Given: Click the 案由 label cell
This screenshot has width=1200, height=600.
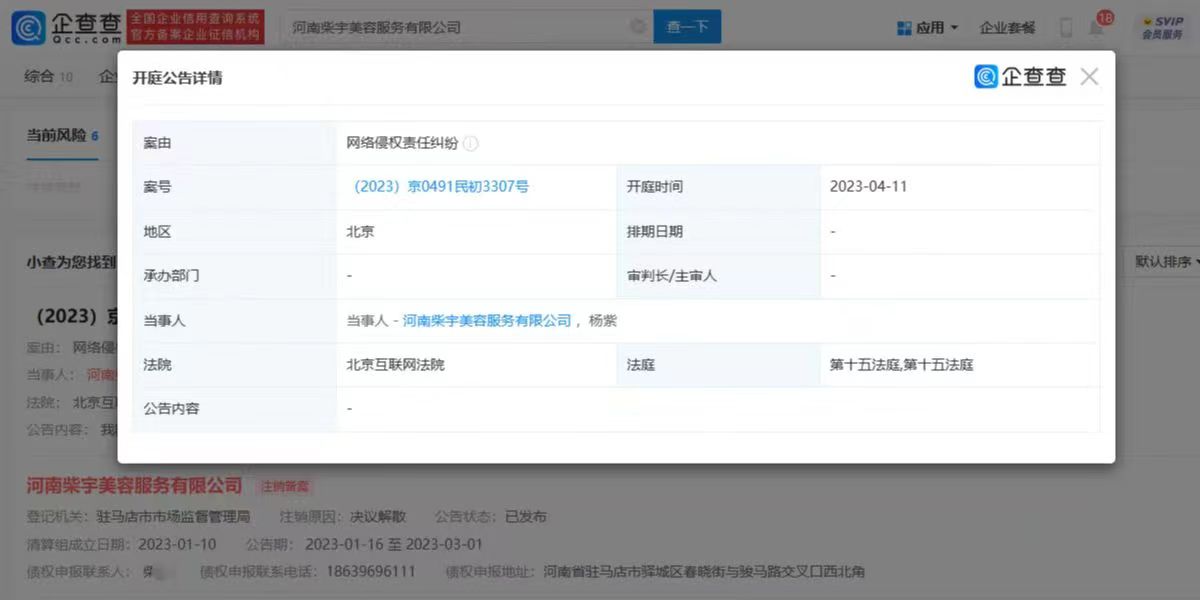Looking at the screenshot, I should [x=235, y=143].
